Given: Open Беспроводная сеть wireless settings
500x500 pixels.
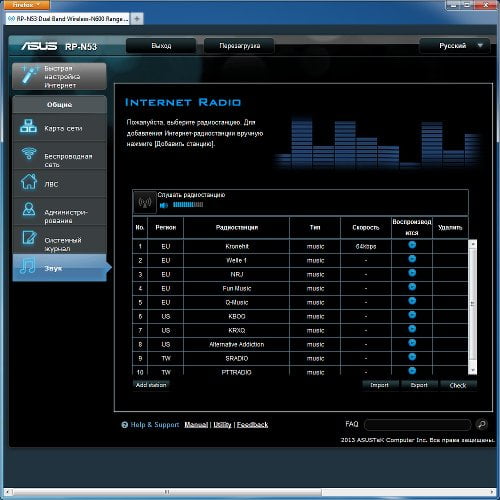Looking at the screenshot, I should (x=59, y=156).
